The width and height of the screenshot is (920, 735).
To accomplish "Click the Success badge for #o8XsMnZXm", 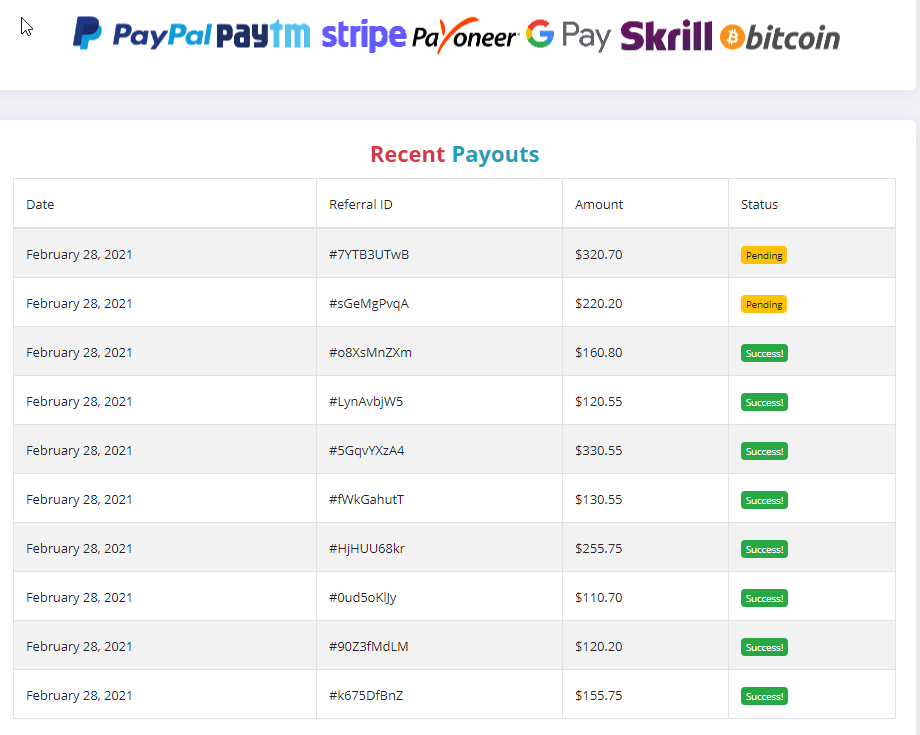I will coord(764,353).
